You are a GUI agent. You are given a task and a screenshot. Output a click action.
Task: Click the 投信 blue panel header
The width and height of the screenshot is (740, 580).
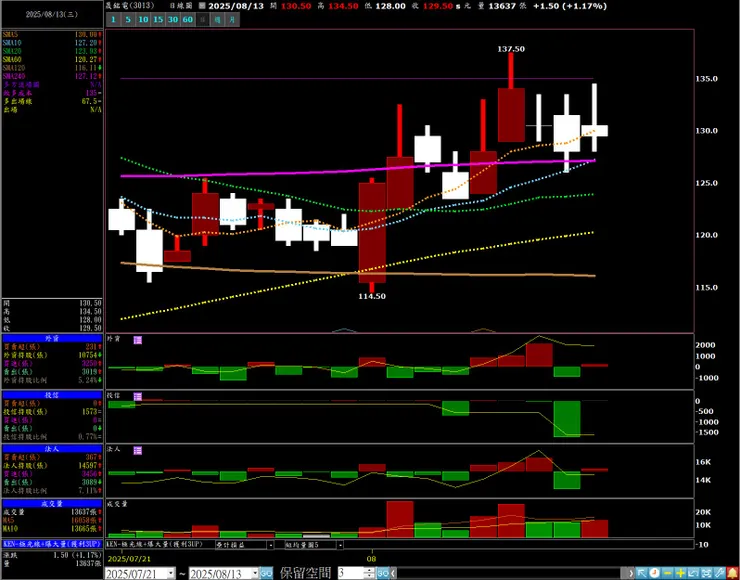click(x=52, y=395)
